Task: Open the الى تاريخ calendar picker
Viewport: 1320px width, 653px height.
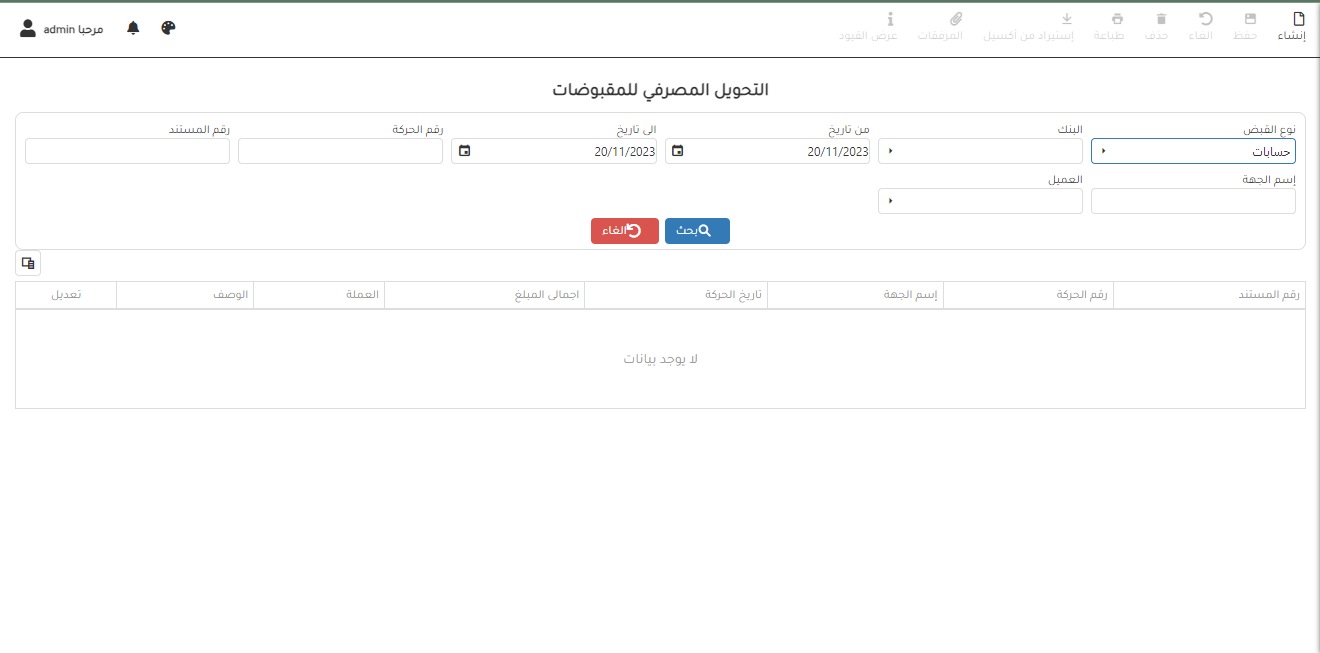Action: click(x=464, y=151)
